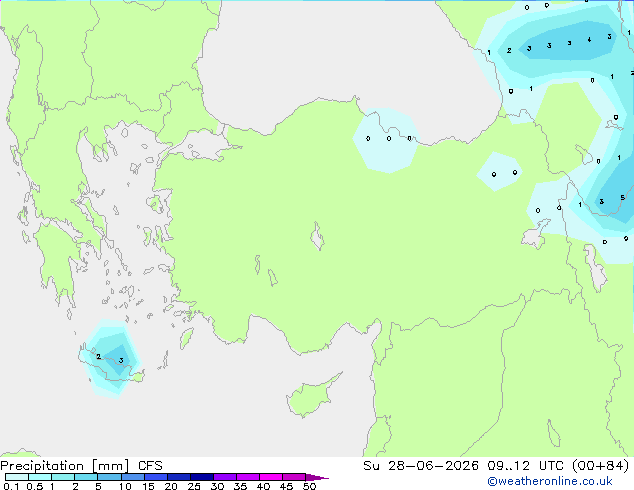Click the "0.5" legend label

(34, 486)
